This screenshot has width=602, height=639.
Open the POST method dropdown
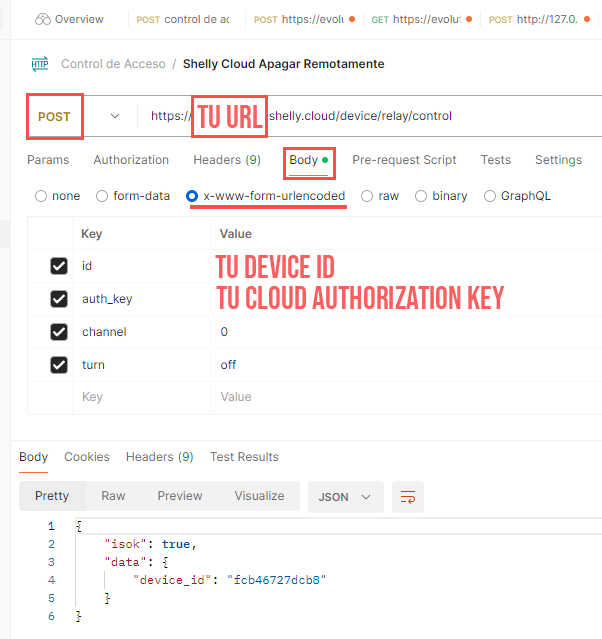[80, 116]
